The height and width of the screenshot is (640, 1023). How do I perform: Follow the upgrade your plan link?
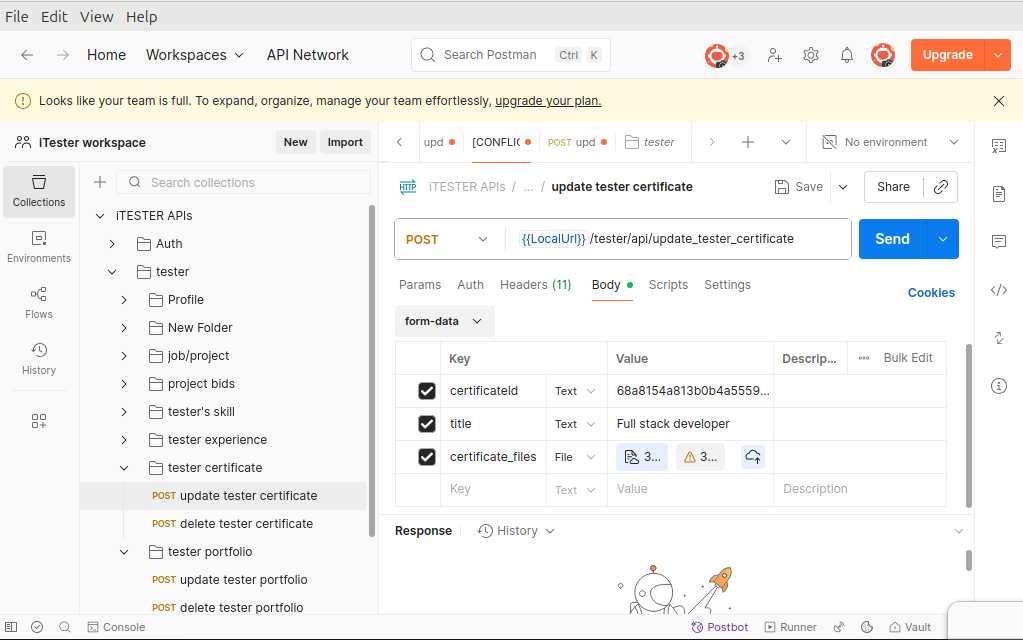tap(548, 101)
